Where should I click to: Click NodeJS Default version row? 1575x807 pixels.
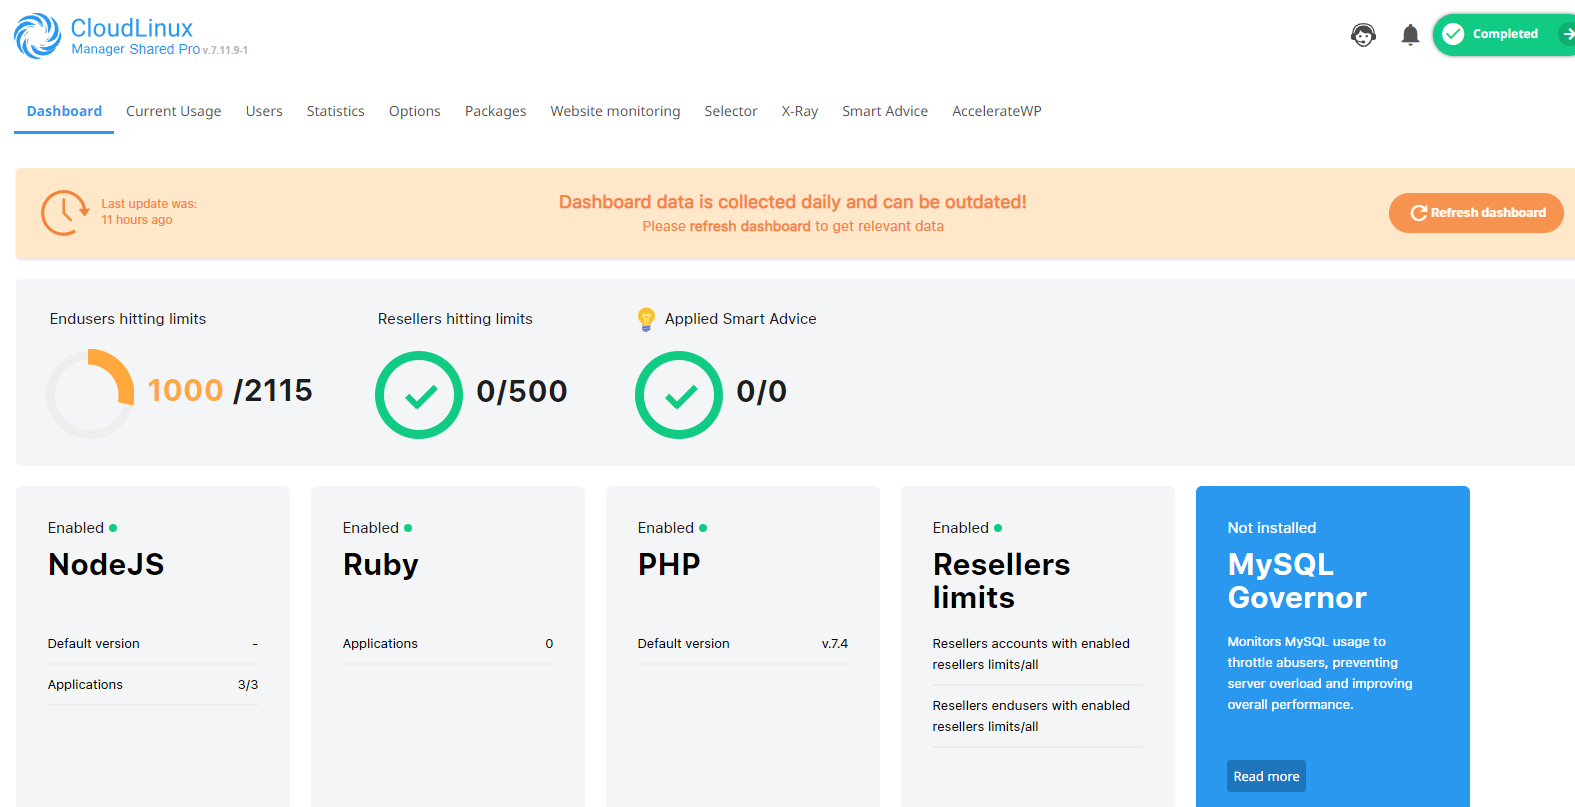tap(153, 644)
